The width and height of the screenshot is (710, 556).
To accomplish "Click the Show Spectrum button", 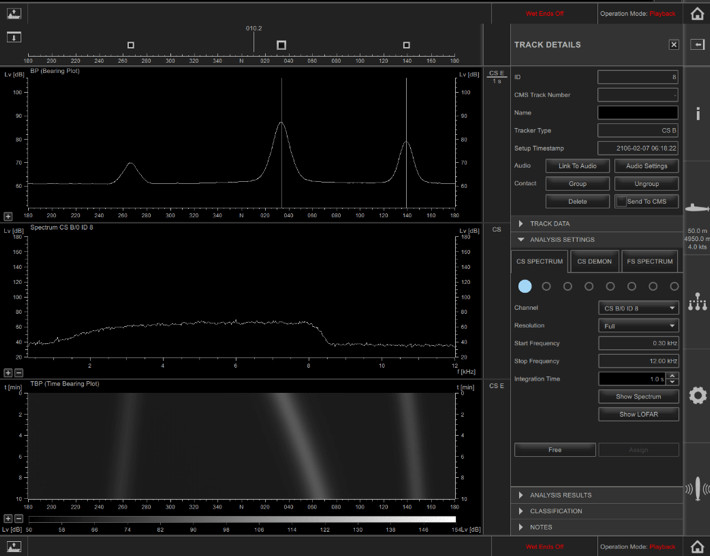I will coord(638,396).
